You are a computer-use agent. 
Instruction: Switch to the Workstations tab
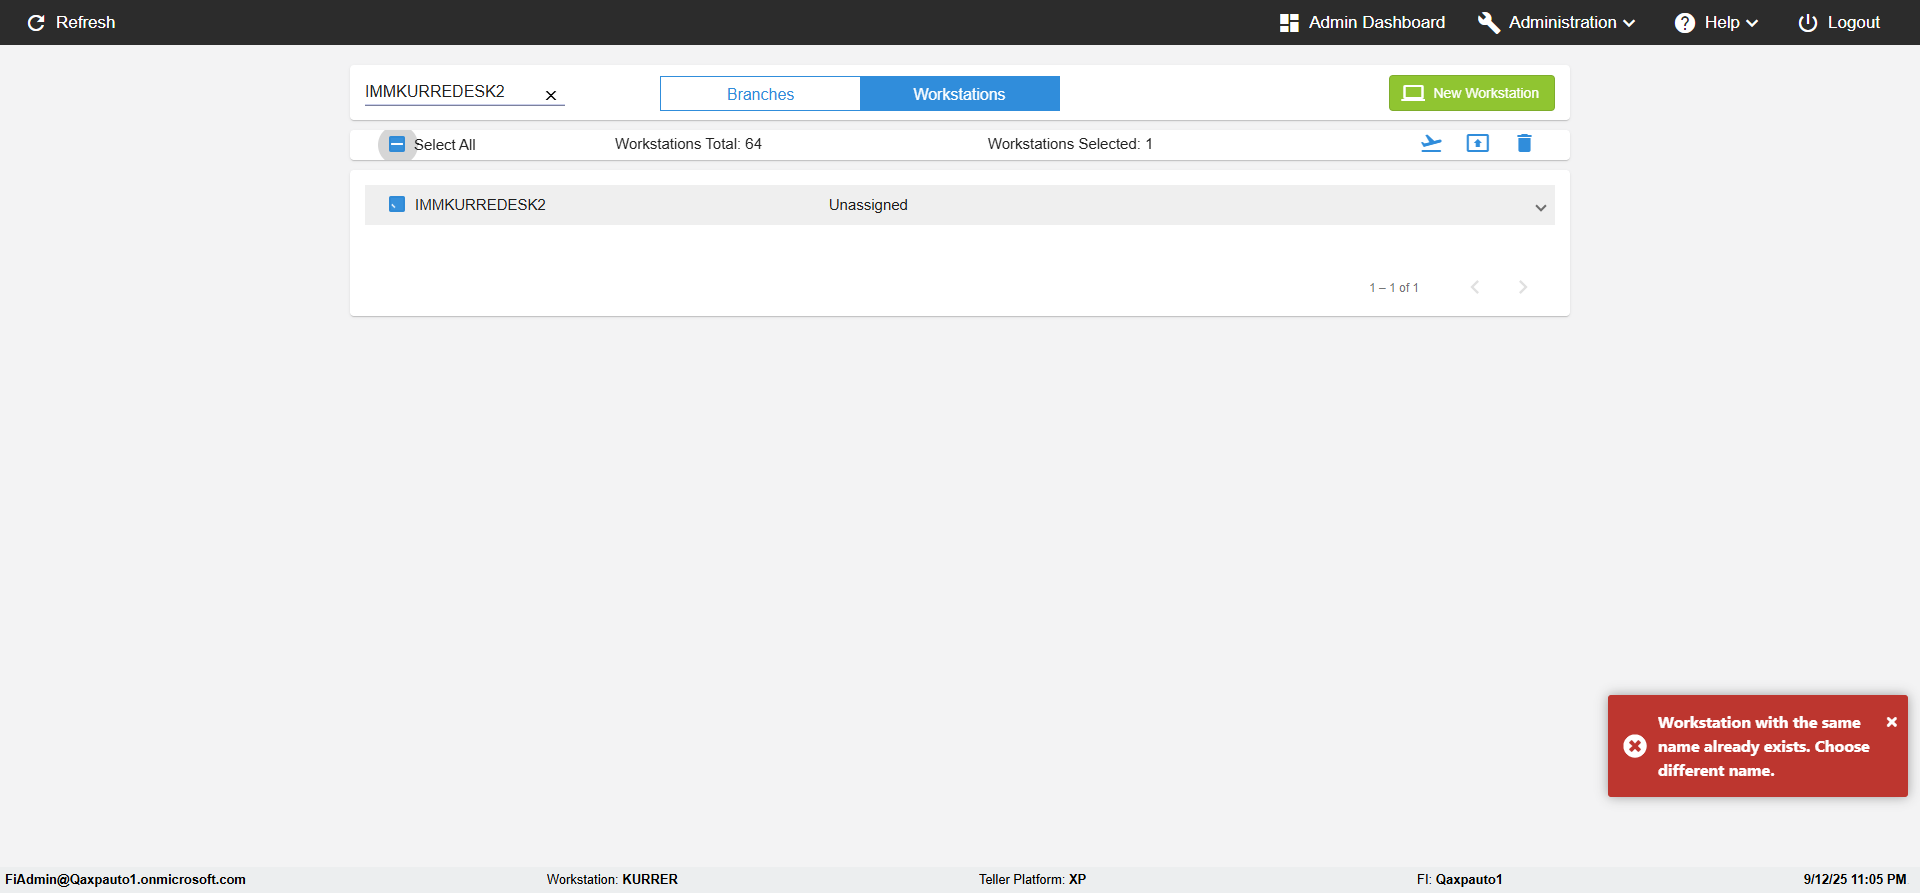click(x=959, y=94)
